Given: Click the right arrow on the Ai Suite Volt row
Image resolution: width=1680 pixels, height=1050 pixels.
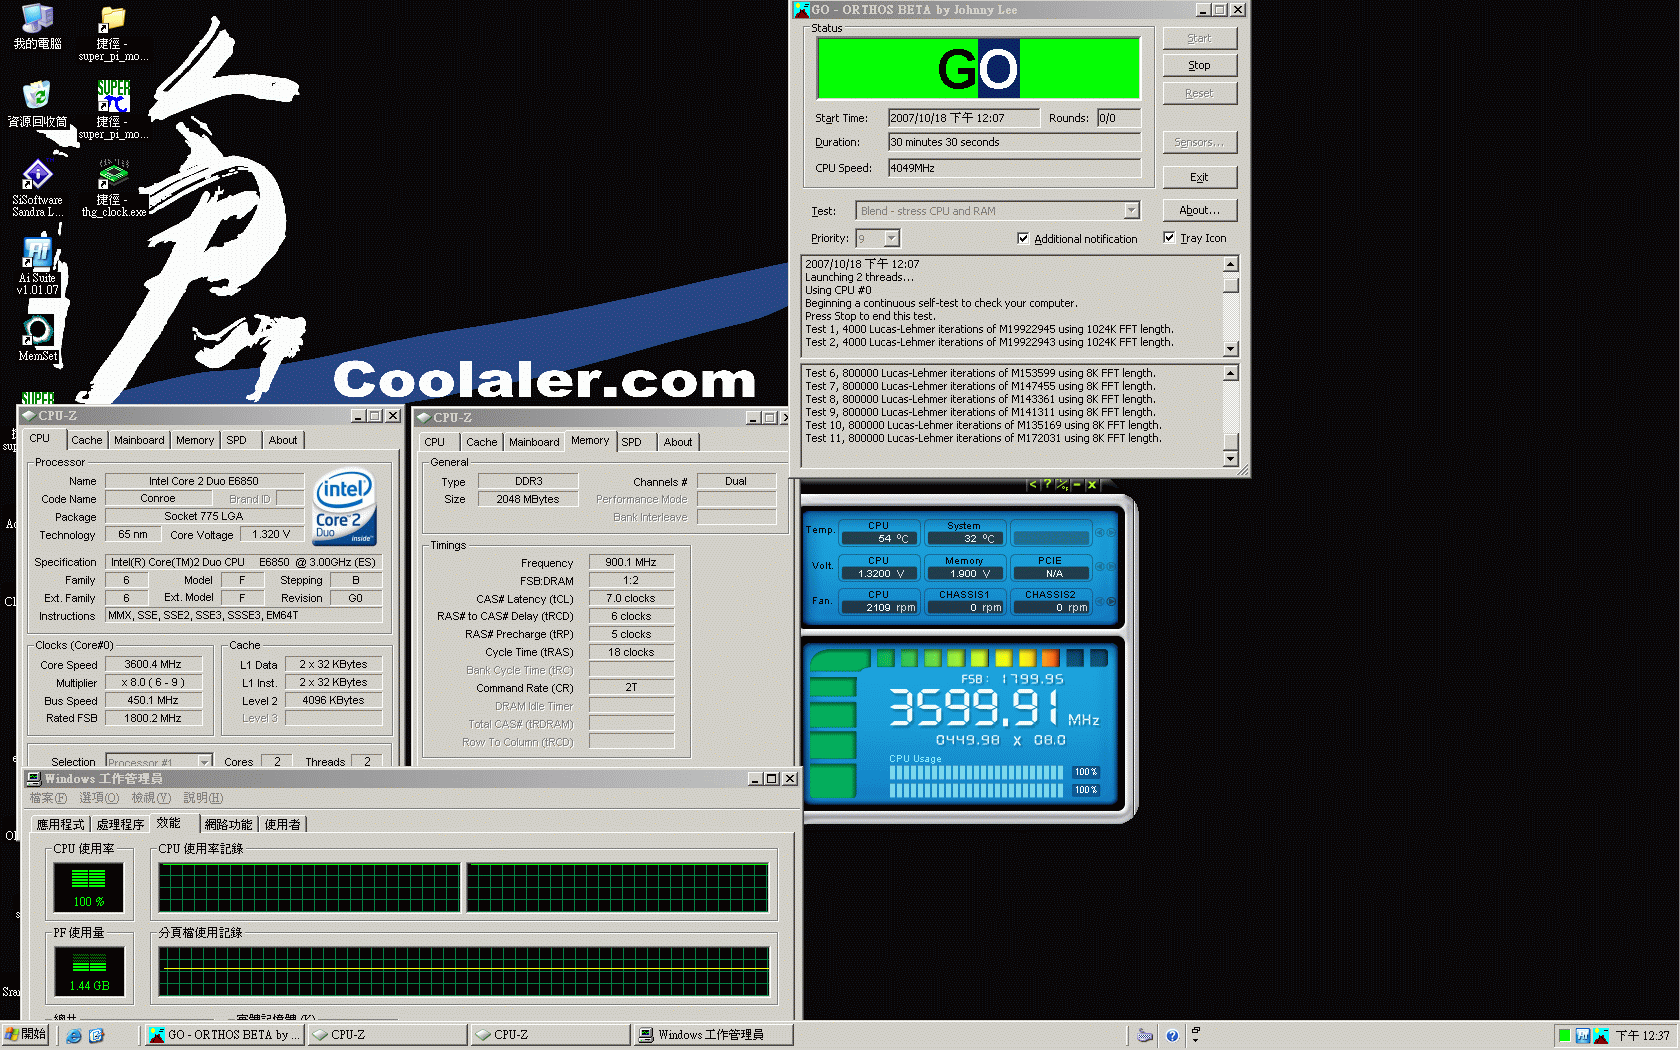Looking at the screenshot, I should click(x=1111, y=566).
